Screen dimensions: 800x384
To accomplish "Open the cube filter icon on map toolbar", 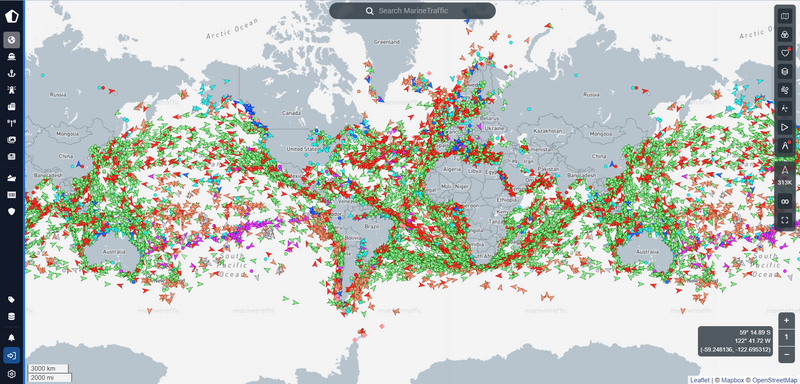I will [x=785, y=72].
